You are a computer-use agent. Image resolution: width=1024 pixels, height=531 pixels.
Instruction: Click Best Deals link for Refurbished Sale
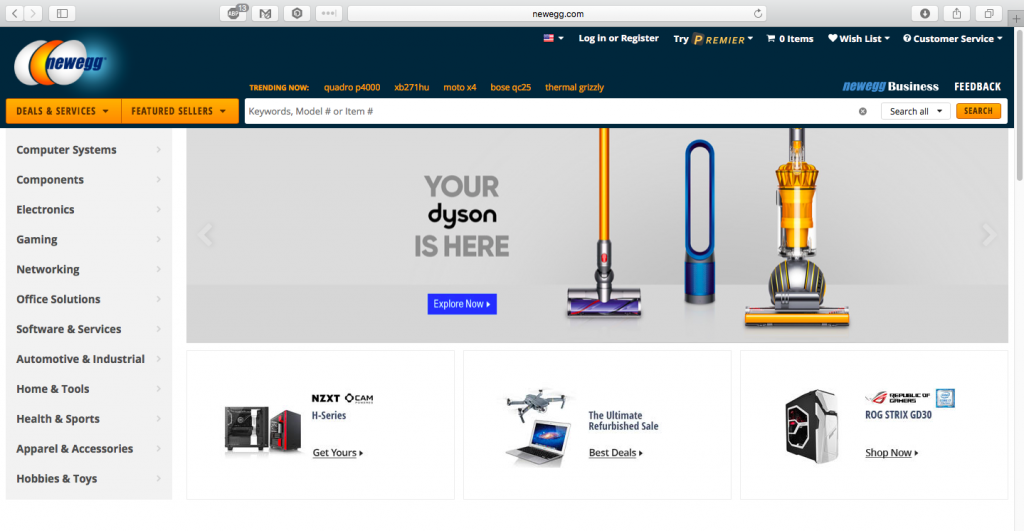click(x=615, y=453)
